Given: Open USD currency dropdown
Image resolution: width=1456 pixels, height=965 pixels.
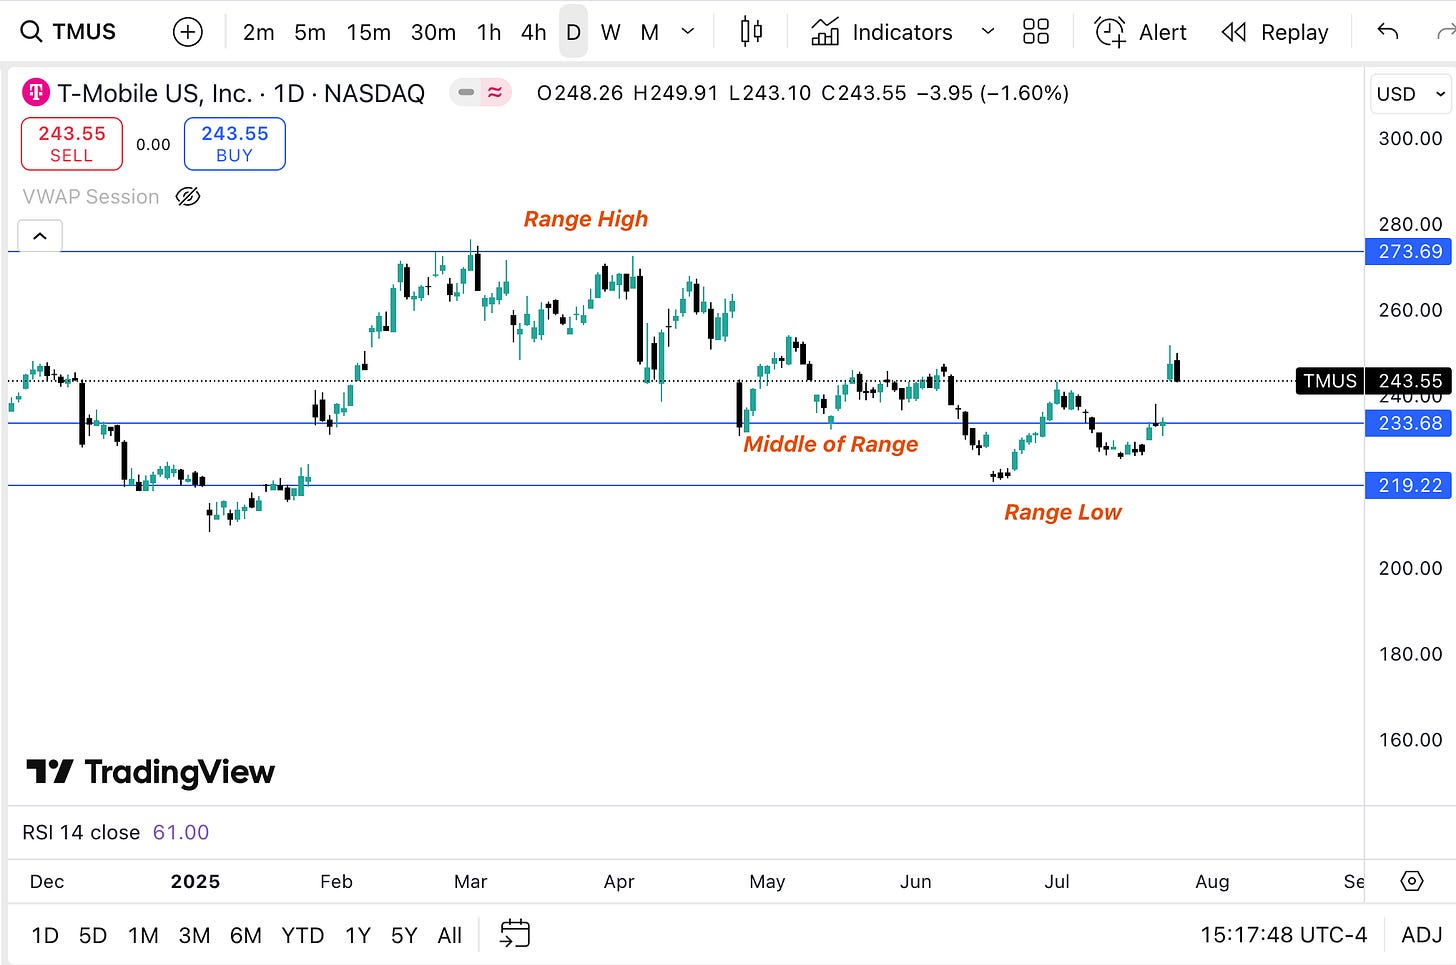Looking at the screenshot, I should (1411, 94).
